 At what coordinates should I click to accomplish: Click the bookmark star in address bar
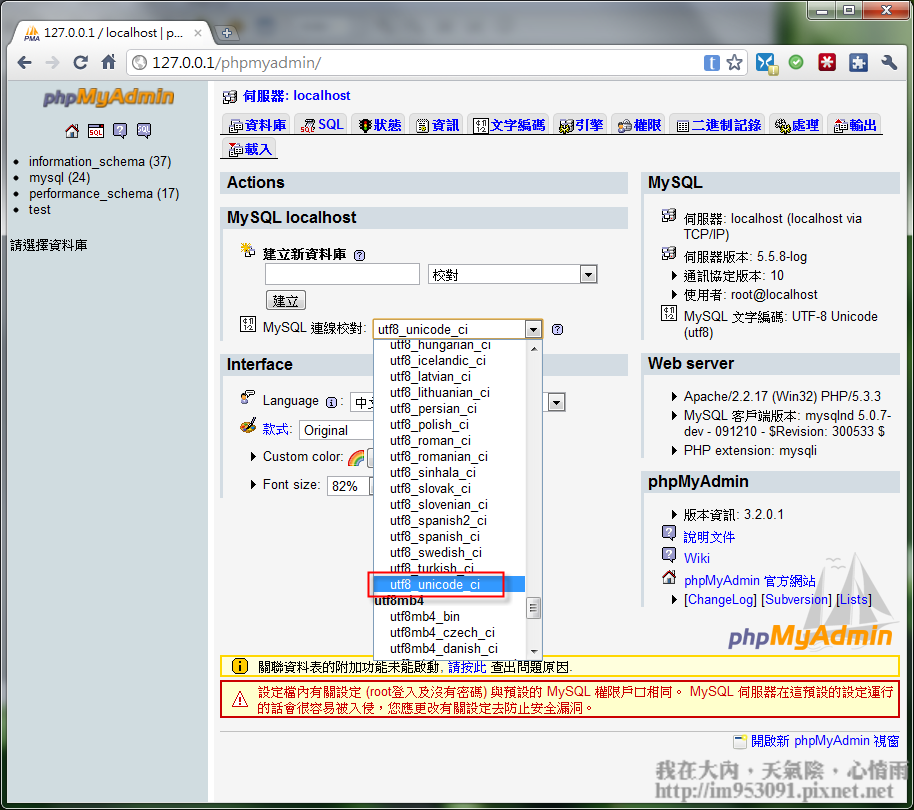[x=735, y=62]
